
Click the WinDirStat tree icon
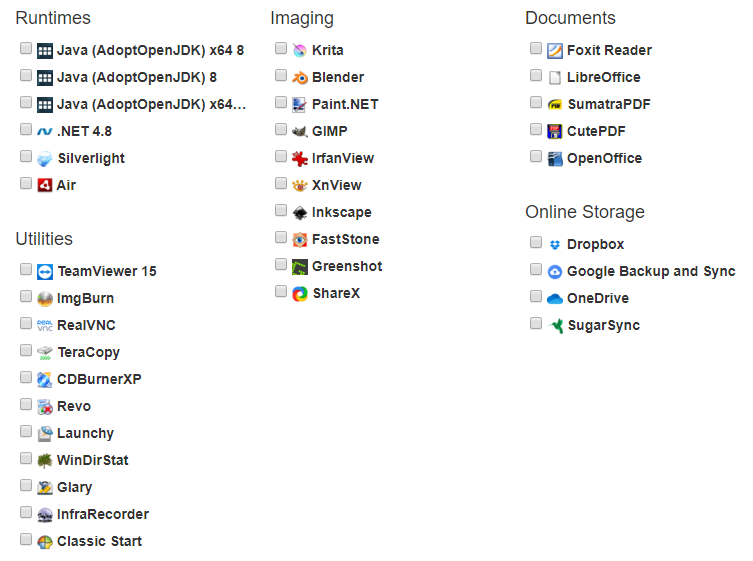pos(45,461)
